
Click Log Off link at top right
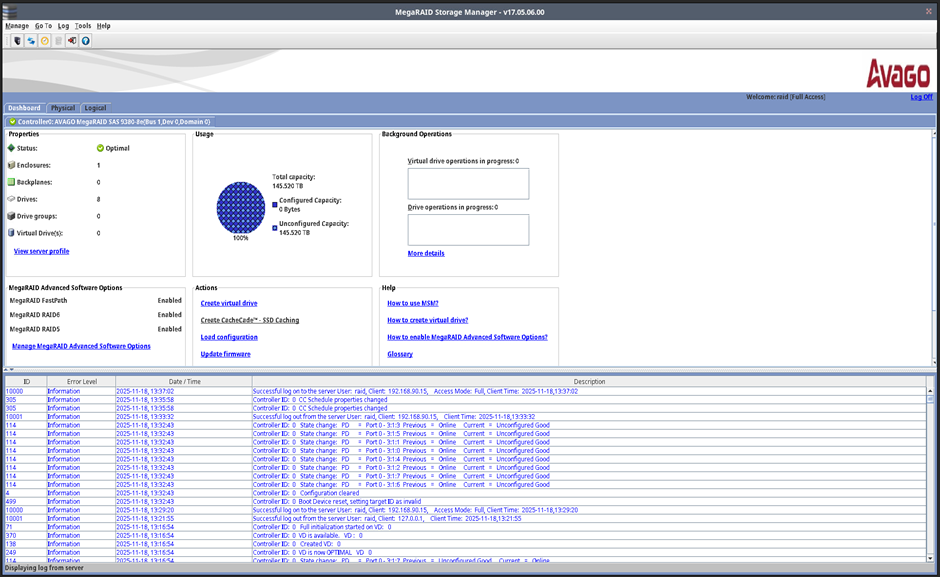[921, 97]
